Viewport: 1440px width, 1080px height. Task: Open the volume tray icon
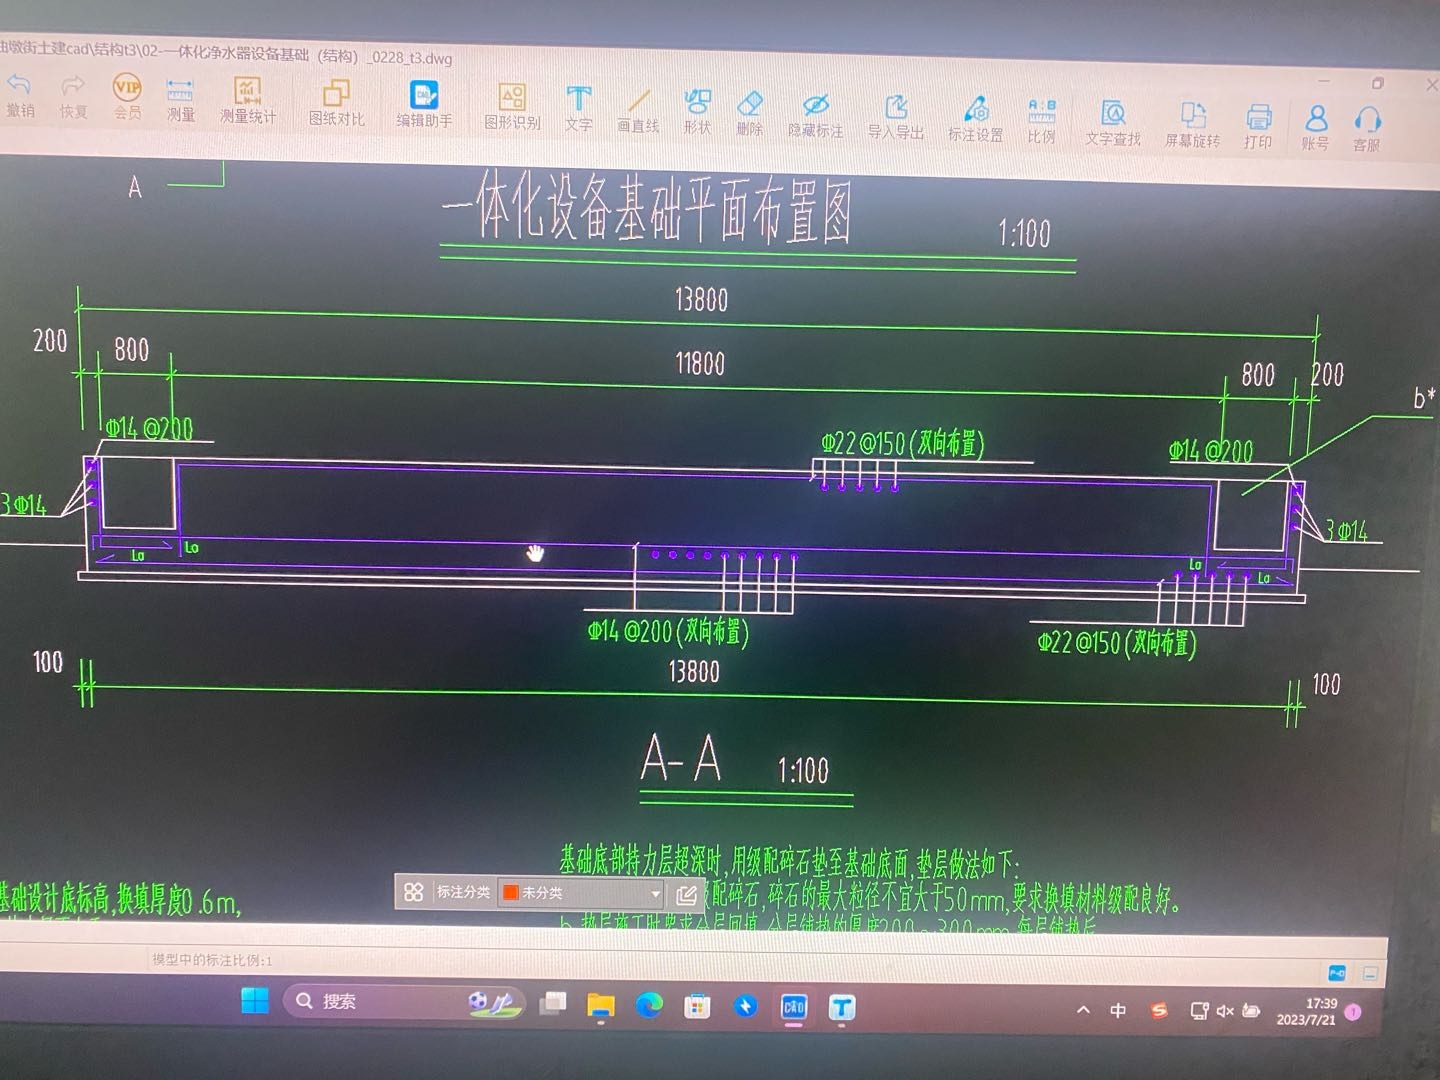coord(1225,1012)
